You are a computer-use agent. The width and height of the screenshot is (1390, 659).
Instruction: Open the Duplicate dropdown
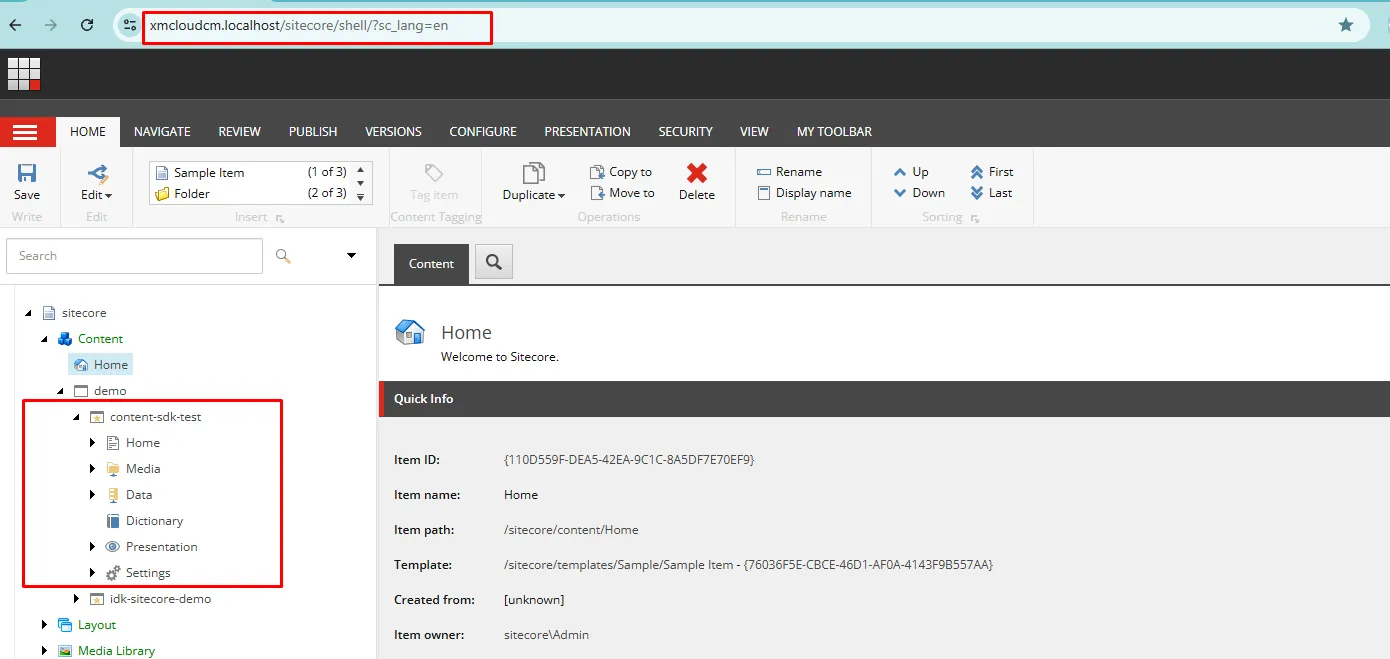point(534,195)
